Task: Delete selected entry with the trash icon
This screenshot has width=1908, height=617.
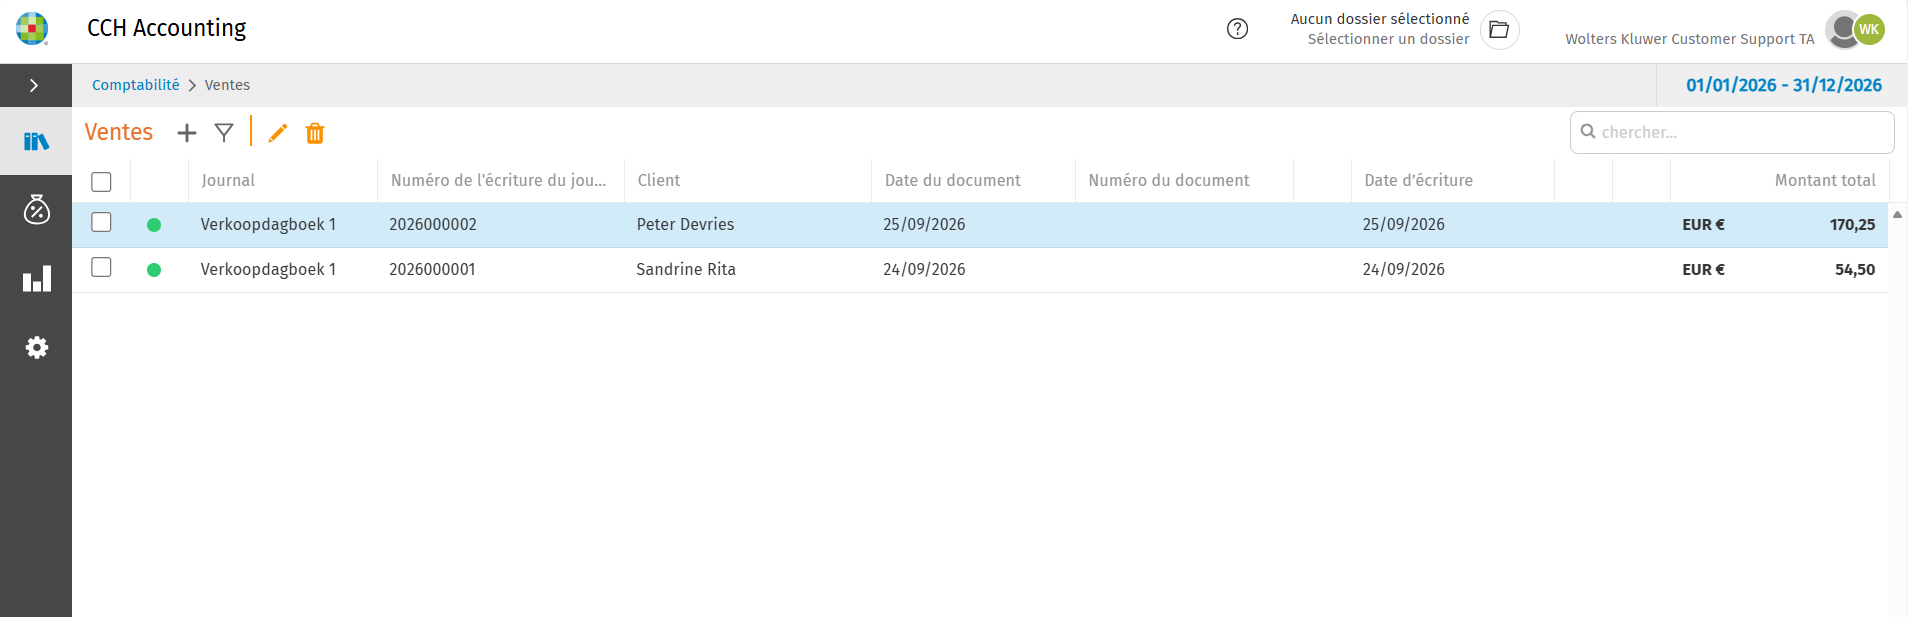Action: click(x=315, y=133)
